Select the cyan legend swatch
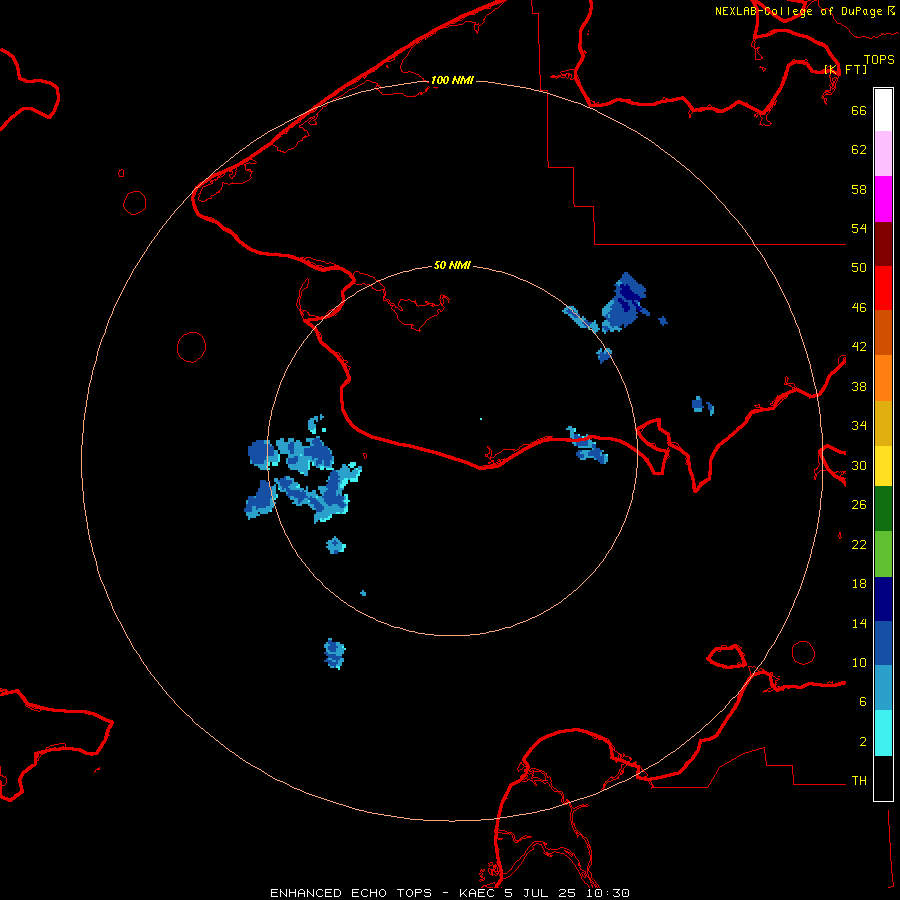 tap(883, 733)
